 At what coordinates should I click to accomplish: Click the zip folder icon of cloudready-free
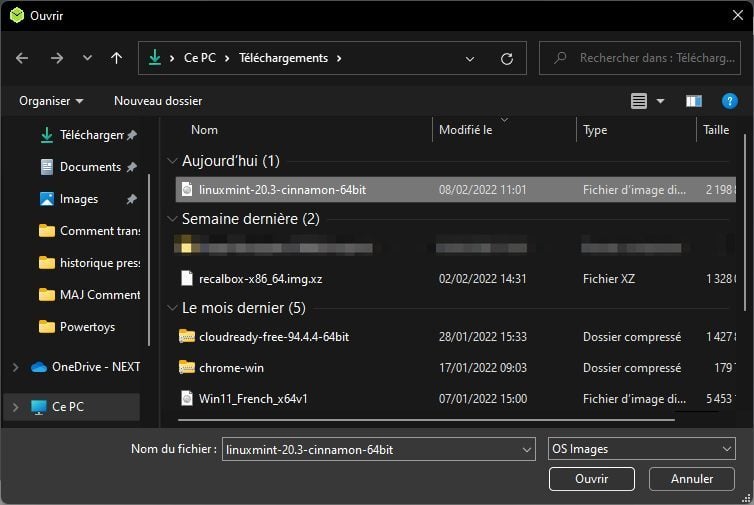tap(187, 336)
